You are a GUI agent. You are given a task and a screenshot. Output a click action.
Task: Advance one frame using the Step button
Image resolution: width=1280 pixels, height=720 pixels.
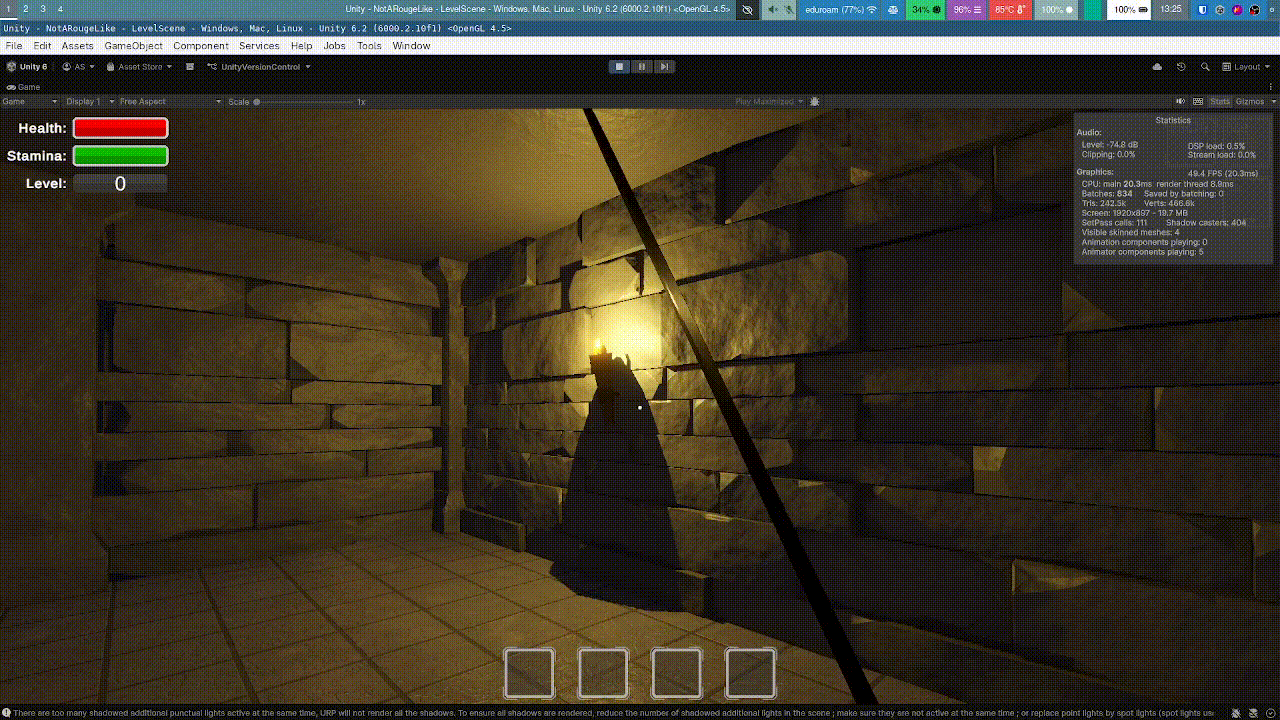pyautogui.click(x=665, y=66)
